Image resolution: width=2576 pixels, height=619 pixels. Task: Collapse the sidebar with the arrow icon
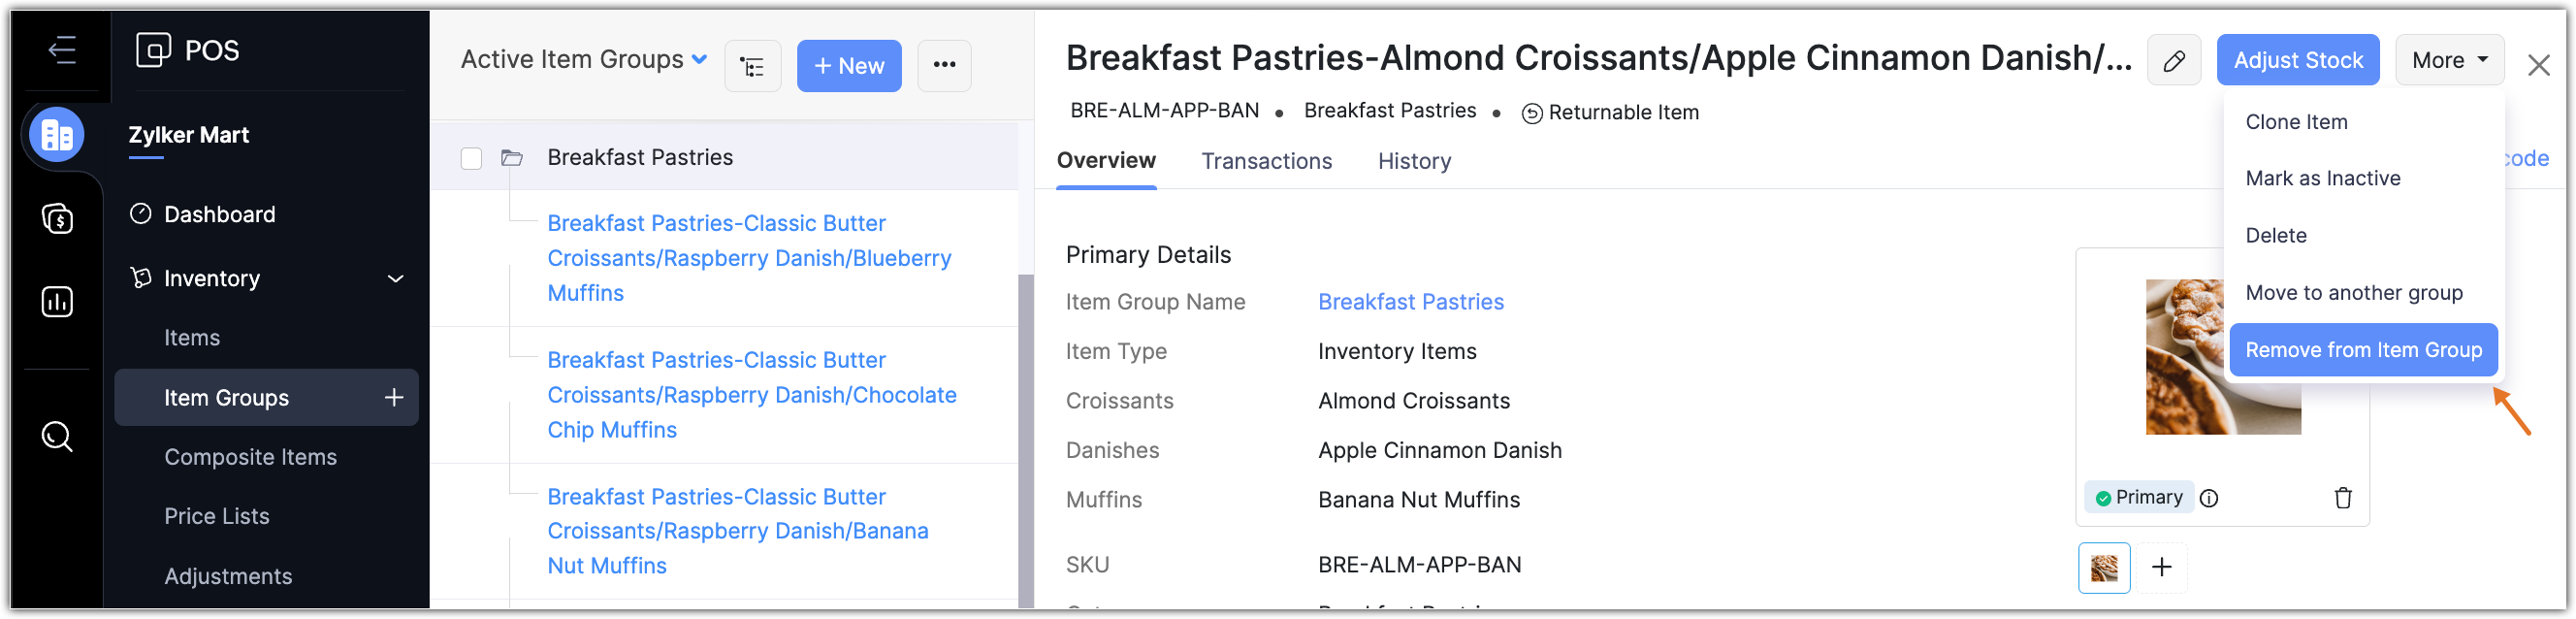pyautogui.click(x=62, y=50)
